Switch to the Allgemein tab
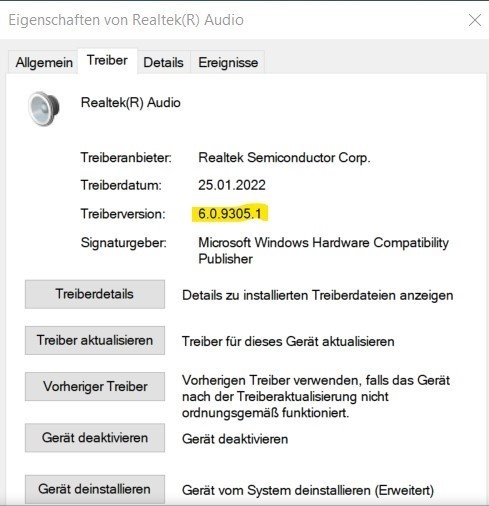Image resolution: width=489 pixels, height=506 pixels. click(44, 62)
